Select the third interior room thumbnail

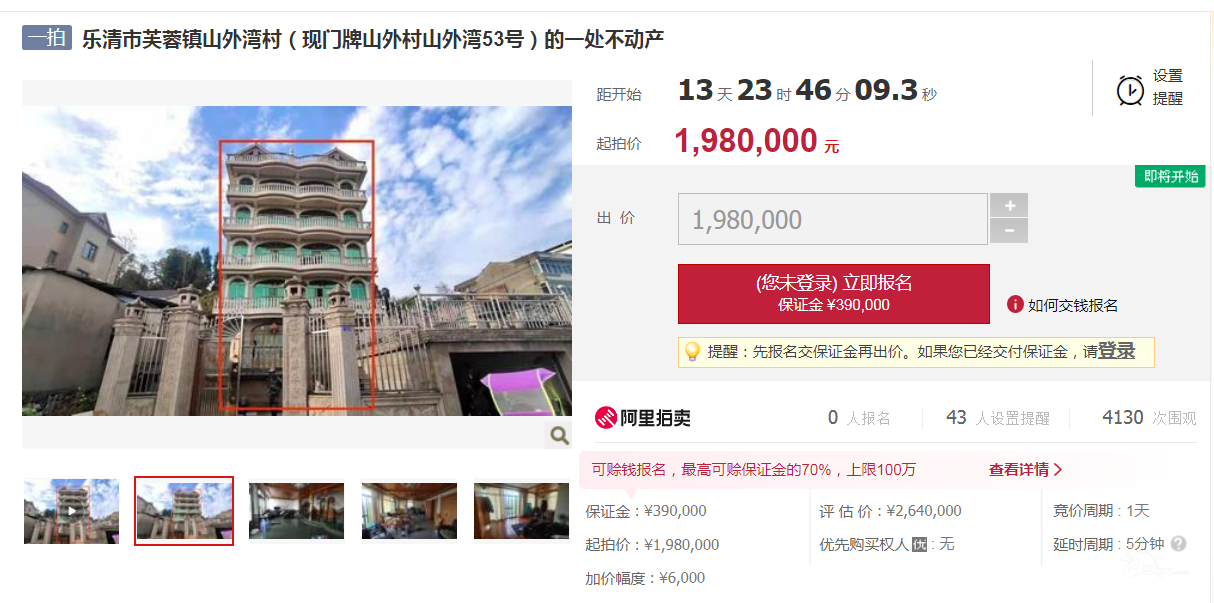click(296, 511)
